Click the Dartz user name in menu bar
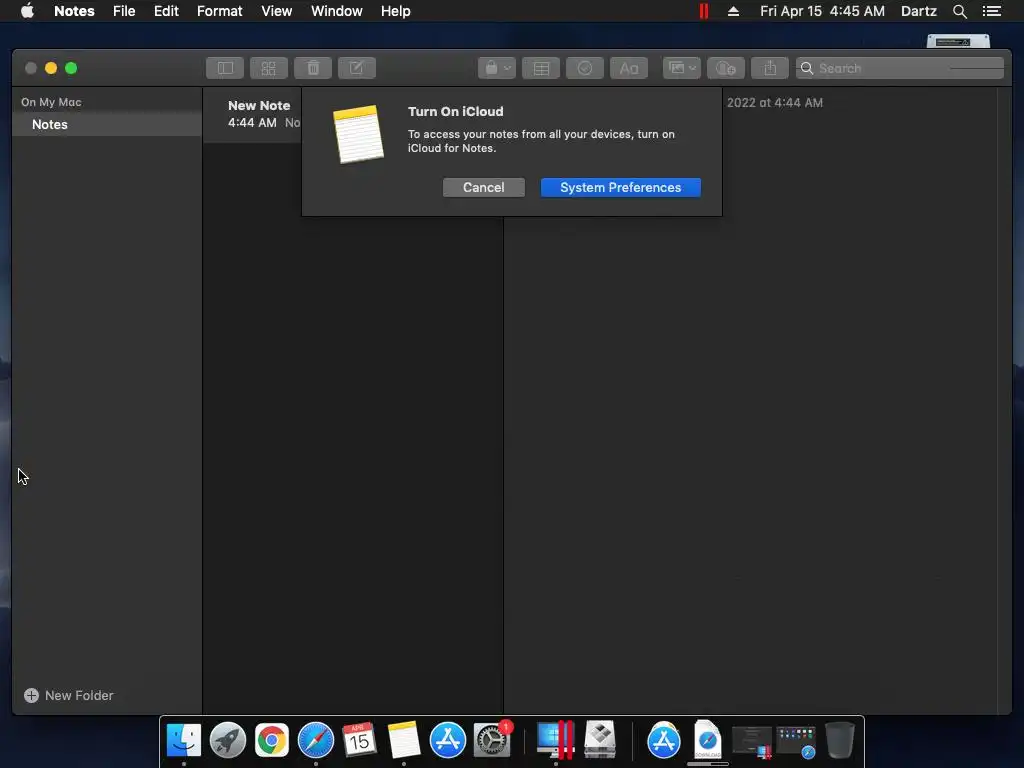The width and height of the screenshot is (1024, 768). click(x=918, y=11)
